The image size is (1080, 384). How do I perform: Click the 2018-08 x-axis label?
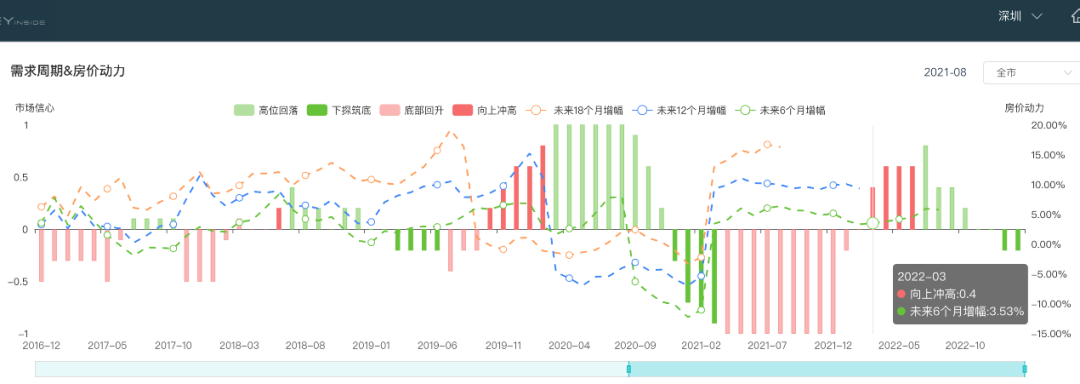(305, 345)
